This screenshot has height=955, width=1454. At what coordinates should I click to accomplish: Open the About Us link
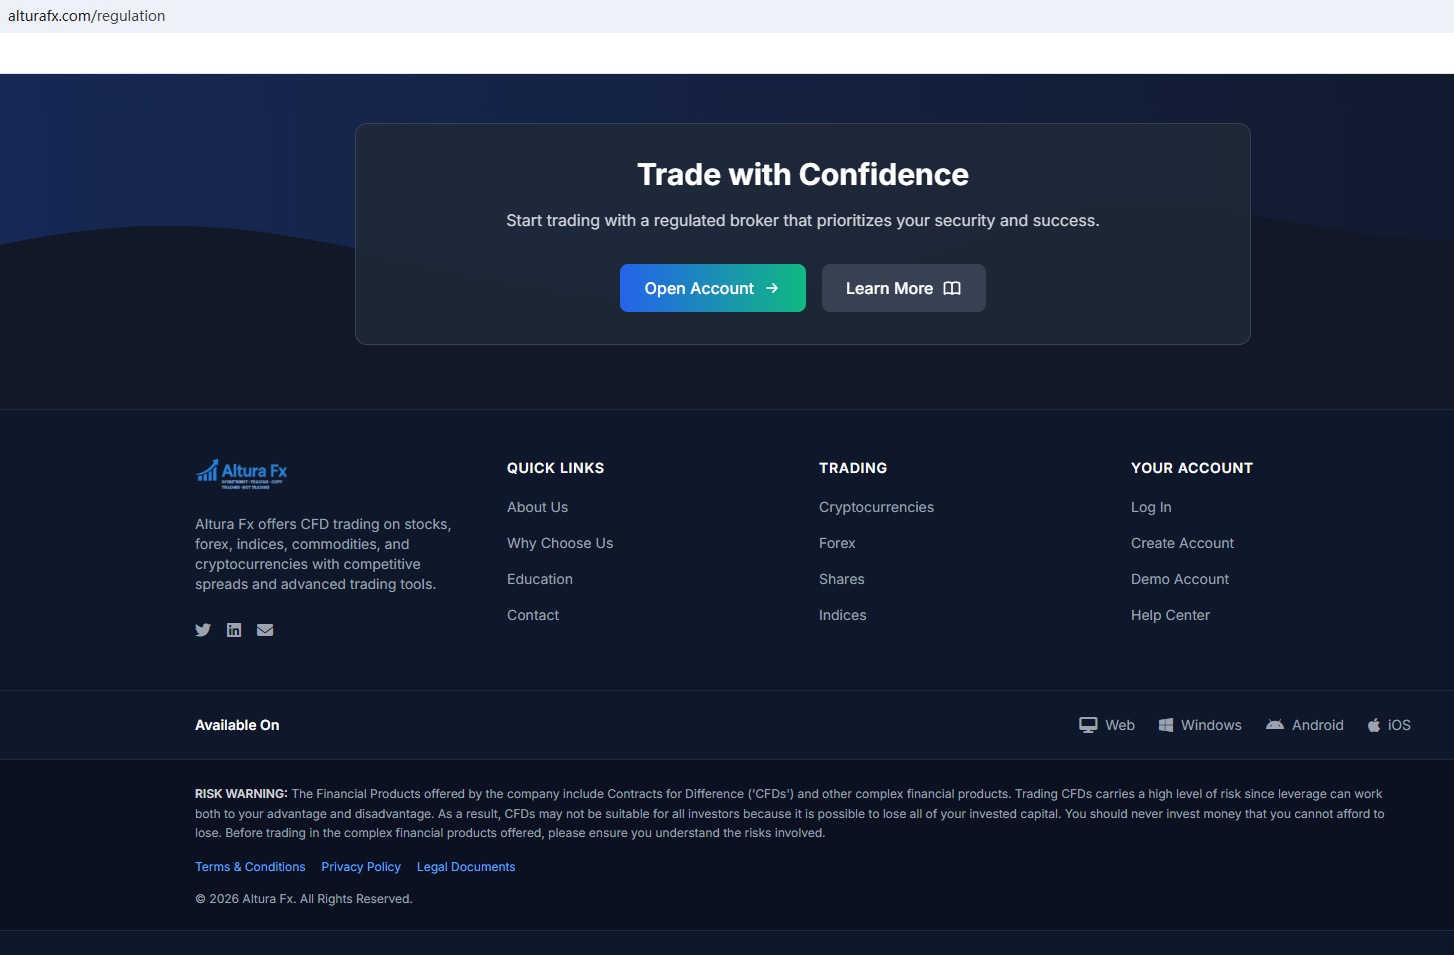click(x=537, y=507)
